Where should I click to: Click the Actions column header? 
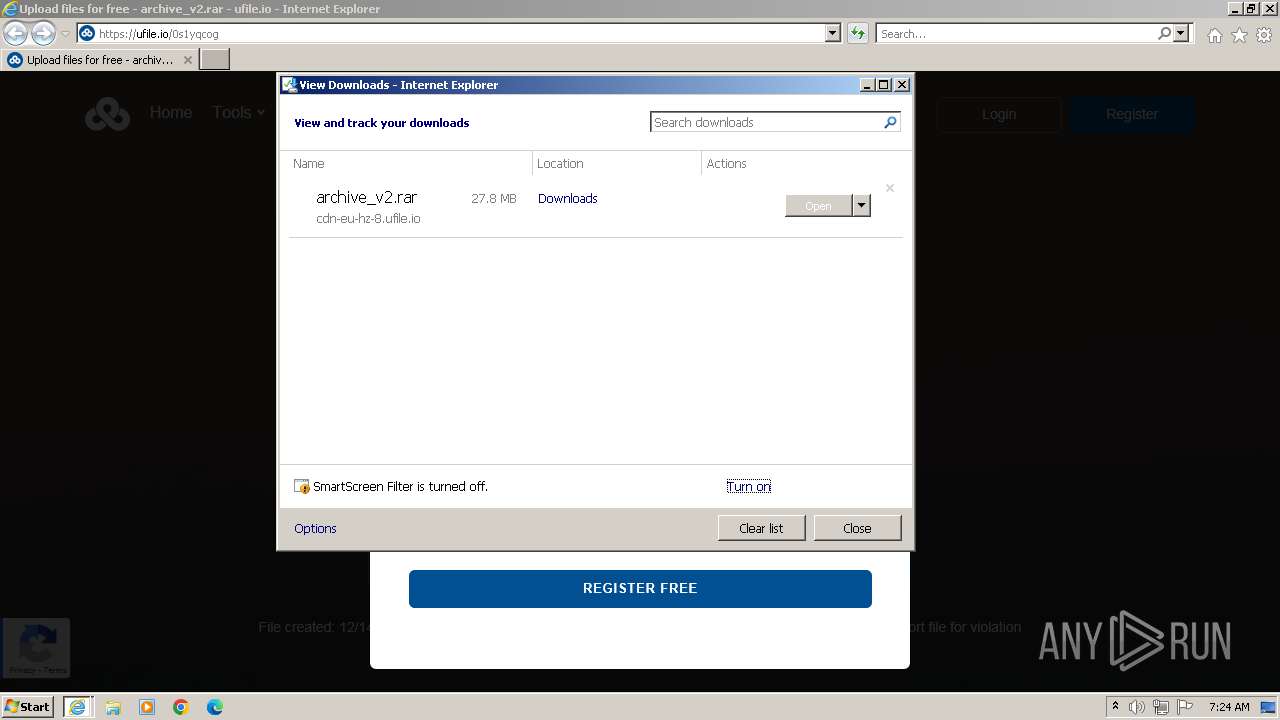coord(726,163)
